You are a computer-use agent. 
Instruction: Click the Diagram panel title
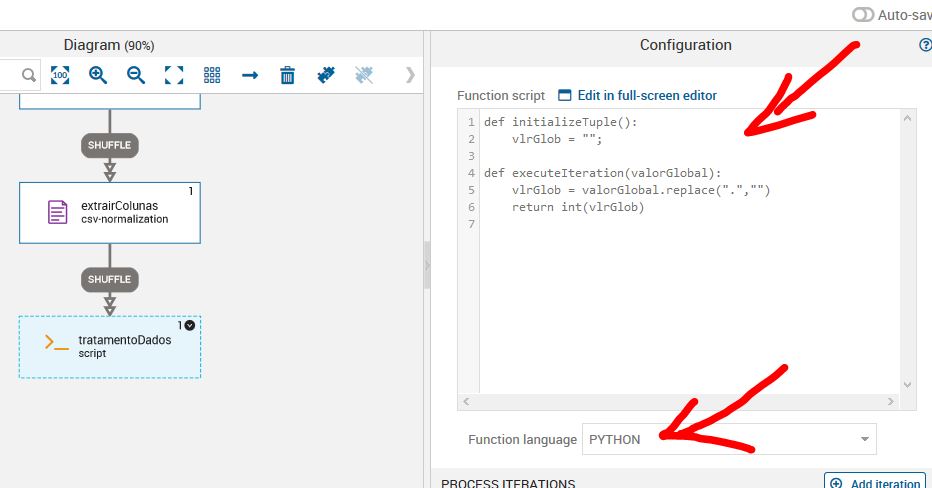pyautogui.click(x=109, y=45)
